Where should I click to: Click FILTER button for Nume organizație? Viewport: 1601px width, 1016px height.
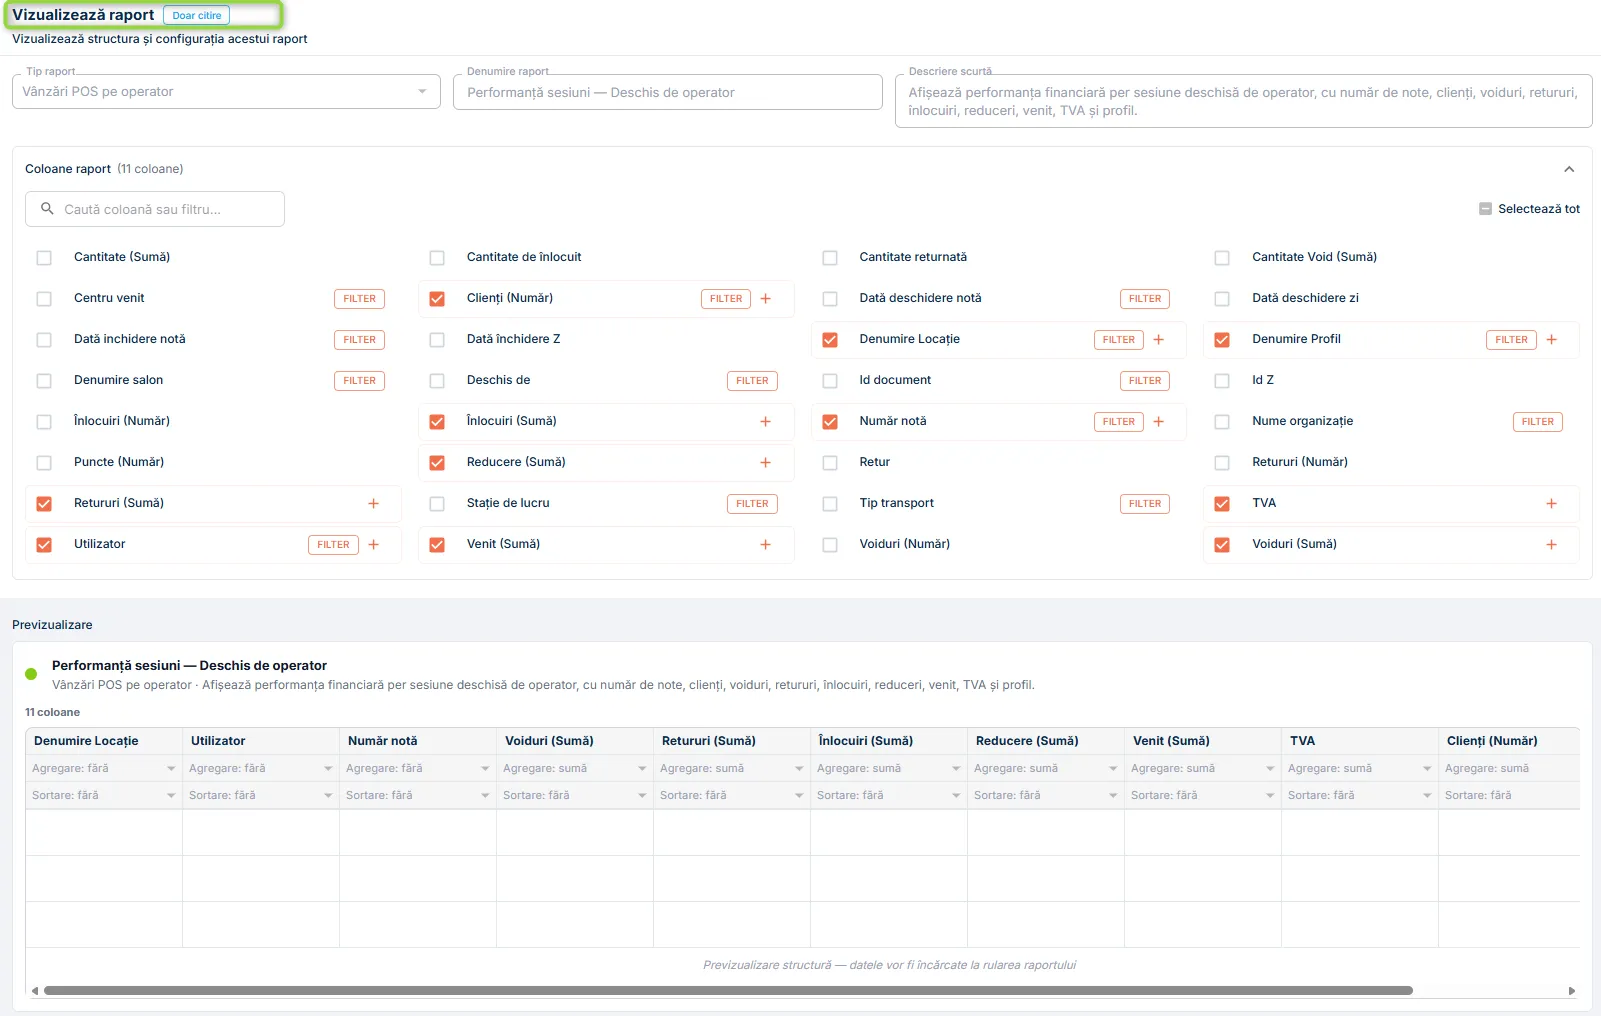[1538, 421]
